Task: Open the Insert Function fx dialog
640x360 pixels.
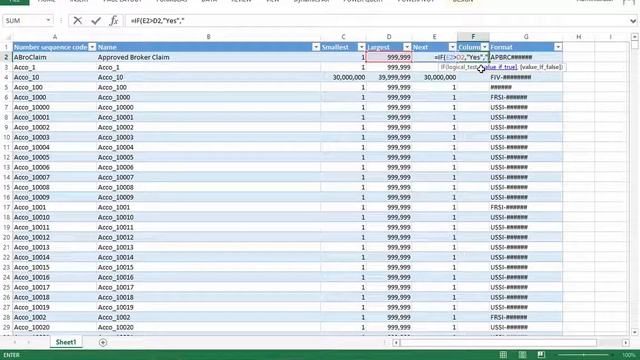Action: click(x=114, y=20)
